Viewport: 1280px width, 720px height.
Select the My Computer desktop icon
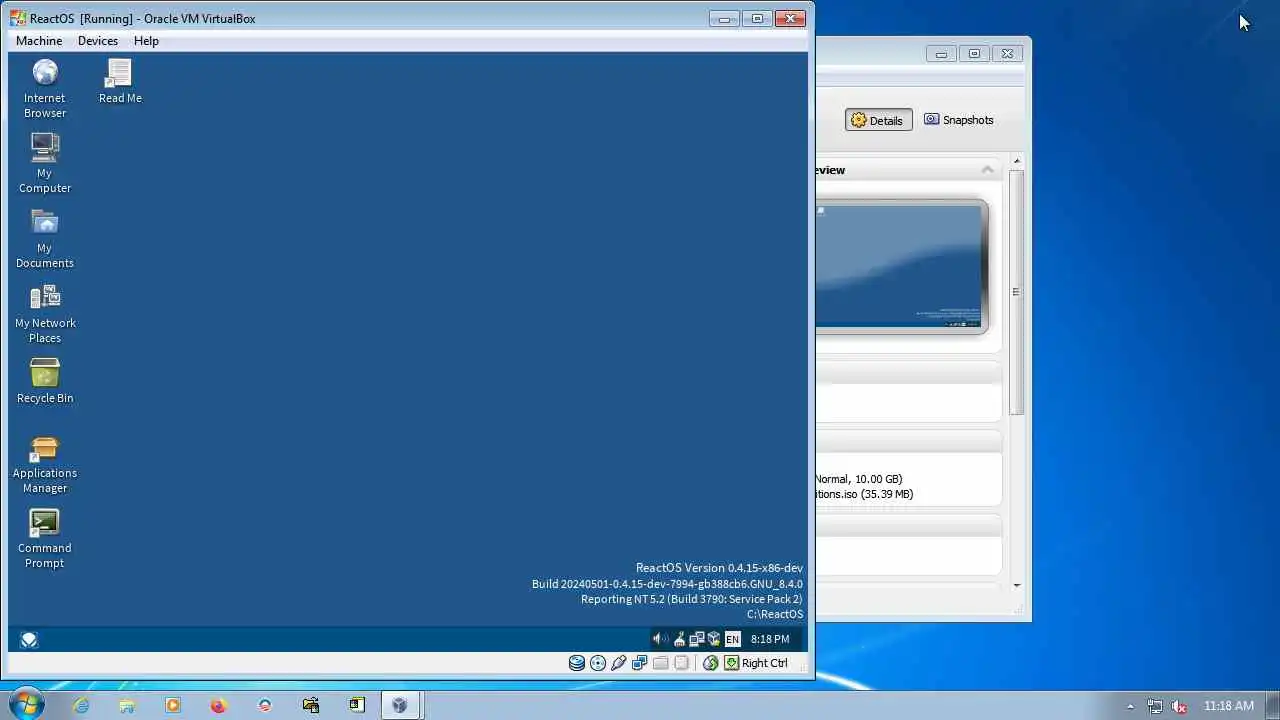tap(45, 163)
